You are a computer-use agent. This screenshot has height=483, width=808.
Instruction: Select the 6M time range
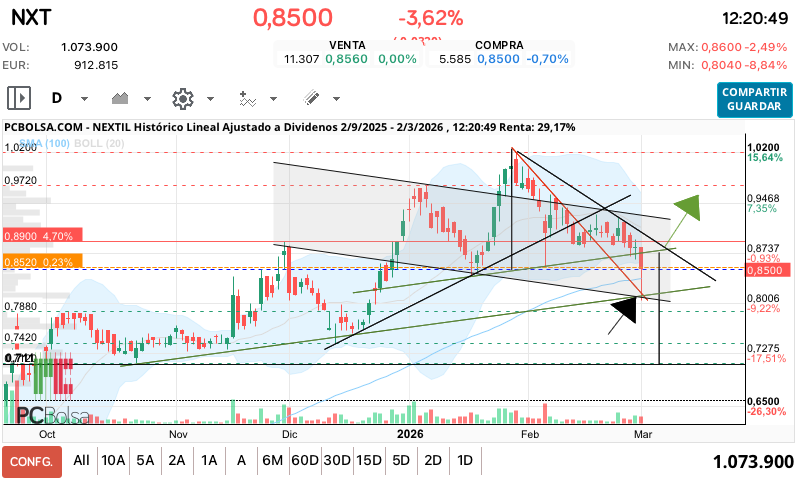[x=273, y=460]
